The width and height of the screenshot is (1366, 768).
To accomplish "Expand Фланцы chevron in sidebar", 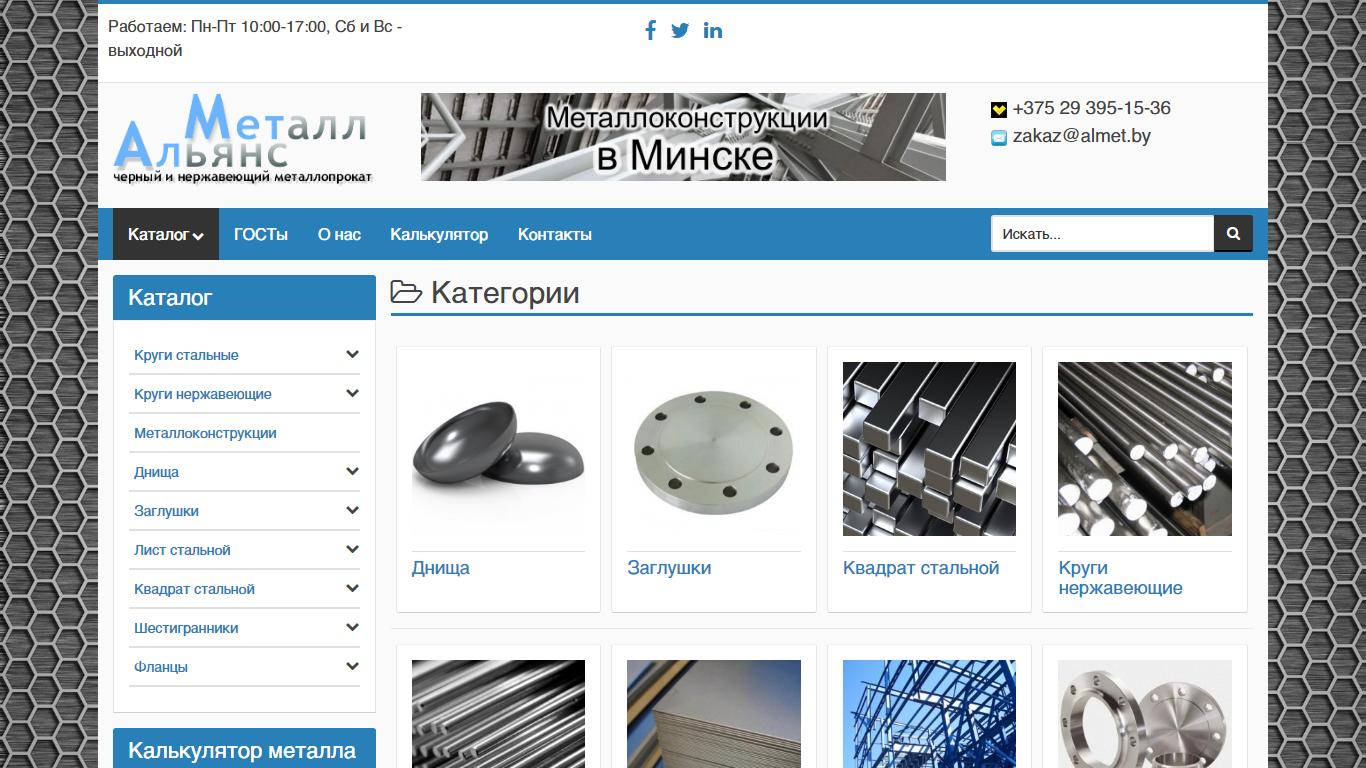I will pyautogui.click(x=352, y=666).
